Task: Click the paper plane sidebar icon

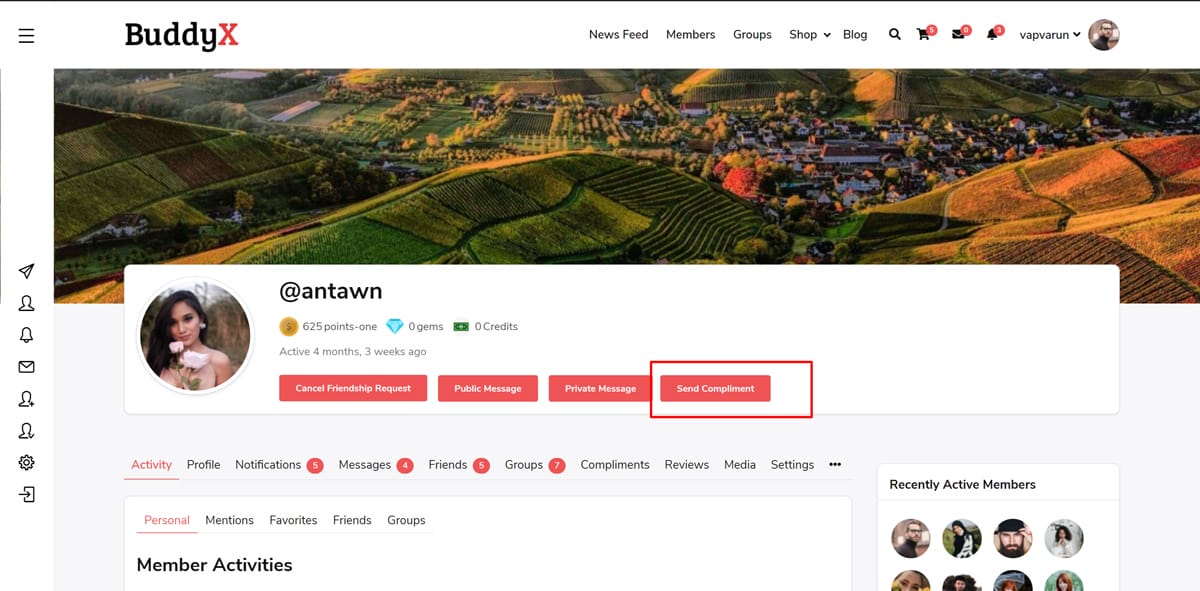Action: pyautogui.click(x=27, y=271)
